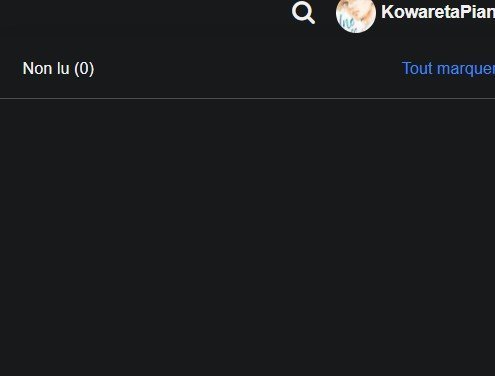
Task: Select the Non lu (0) tab
Action: [x=58, y=69]
